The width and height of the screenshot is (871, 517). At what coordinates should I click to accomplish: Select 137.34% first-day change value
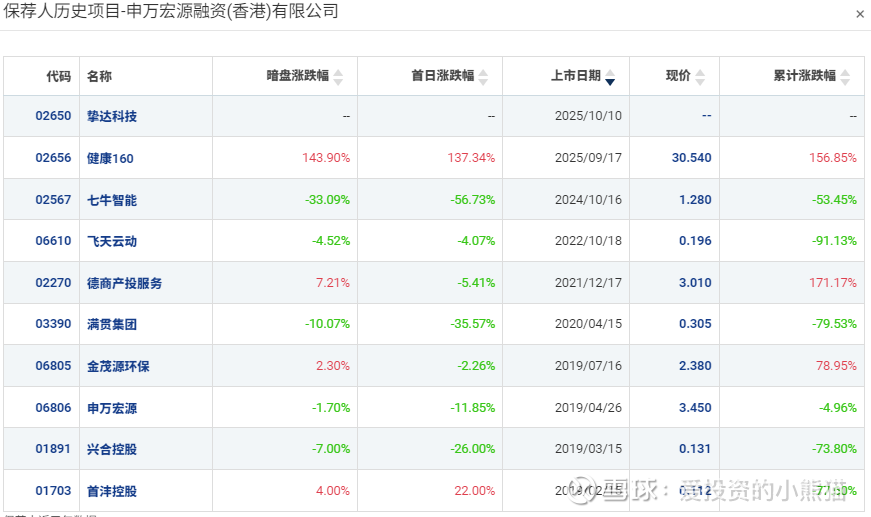471,158
